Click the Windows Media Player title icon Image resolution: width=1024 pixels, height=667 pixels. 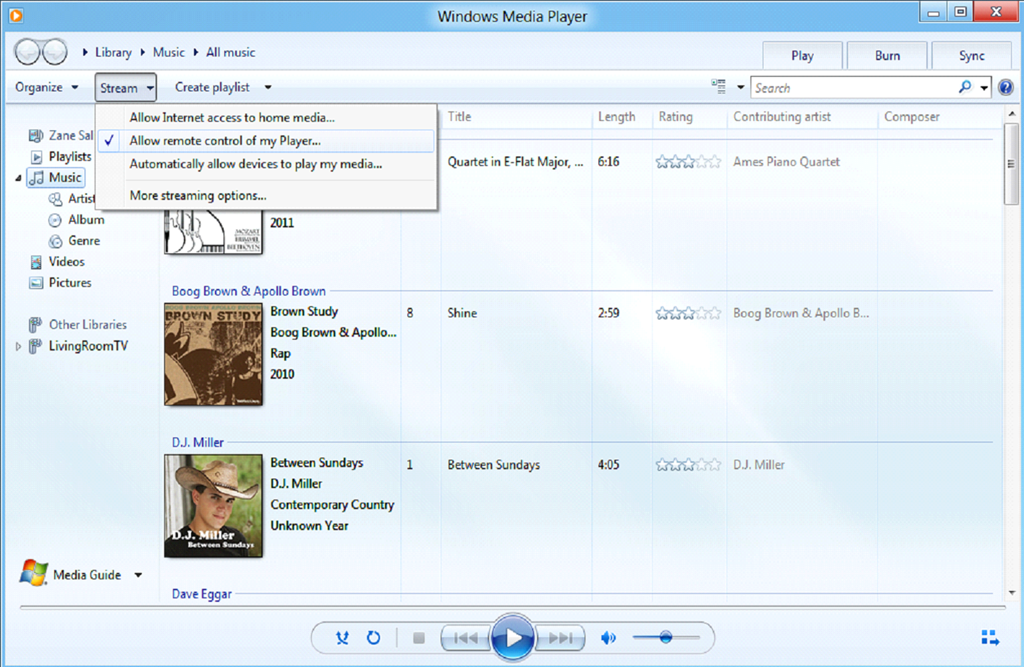16,14
